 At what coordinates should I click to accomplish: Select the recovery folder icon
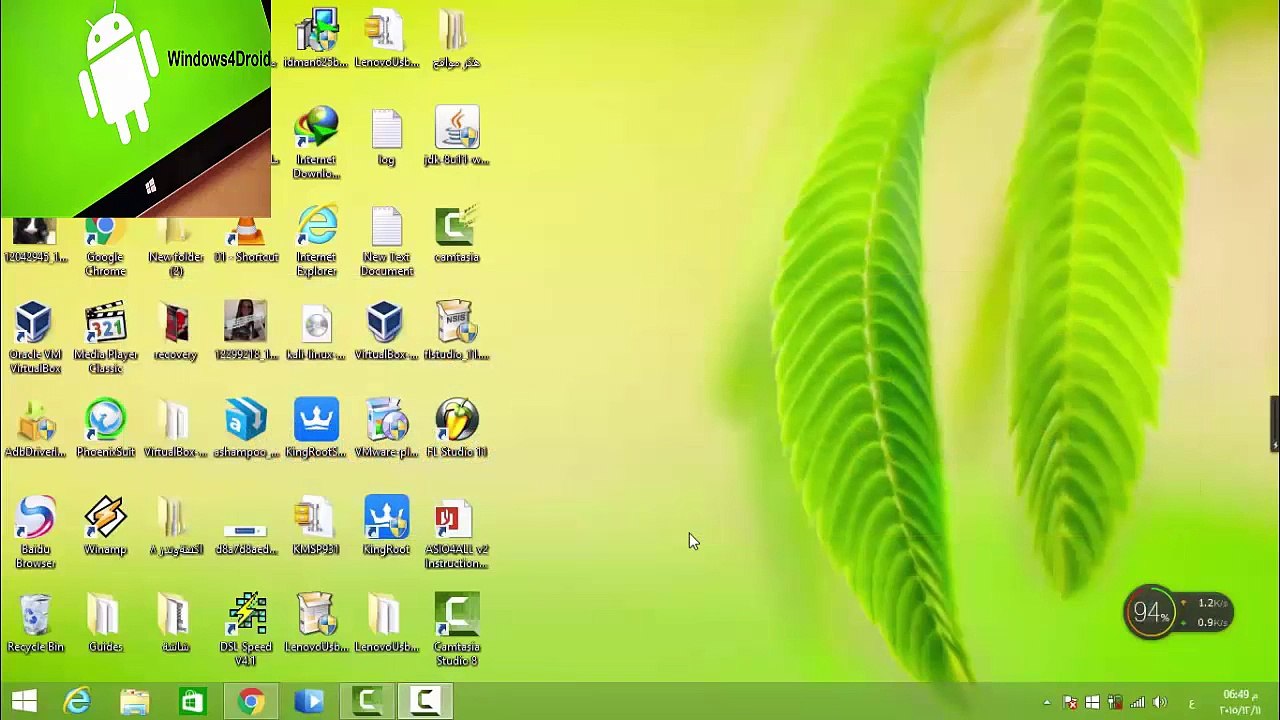[x=176, y=332]
